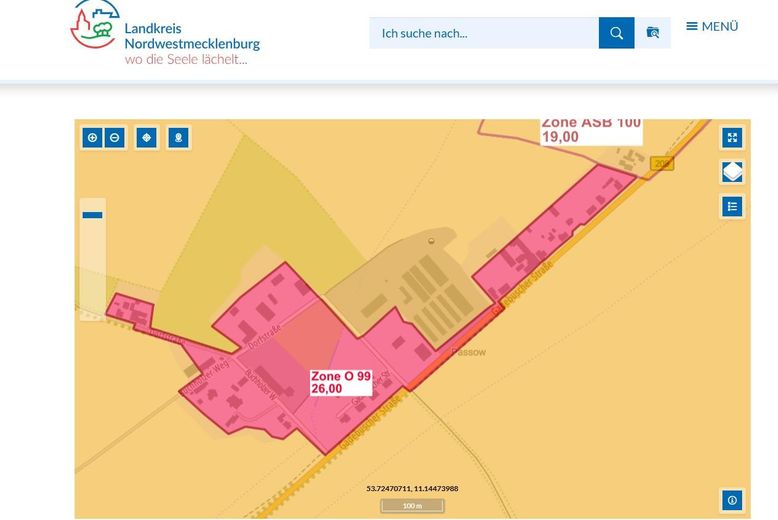The height and width of the screenshot is (520, 778).
Task: Open folder search icon beside search
Action: [653, 33]
